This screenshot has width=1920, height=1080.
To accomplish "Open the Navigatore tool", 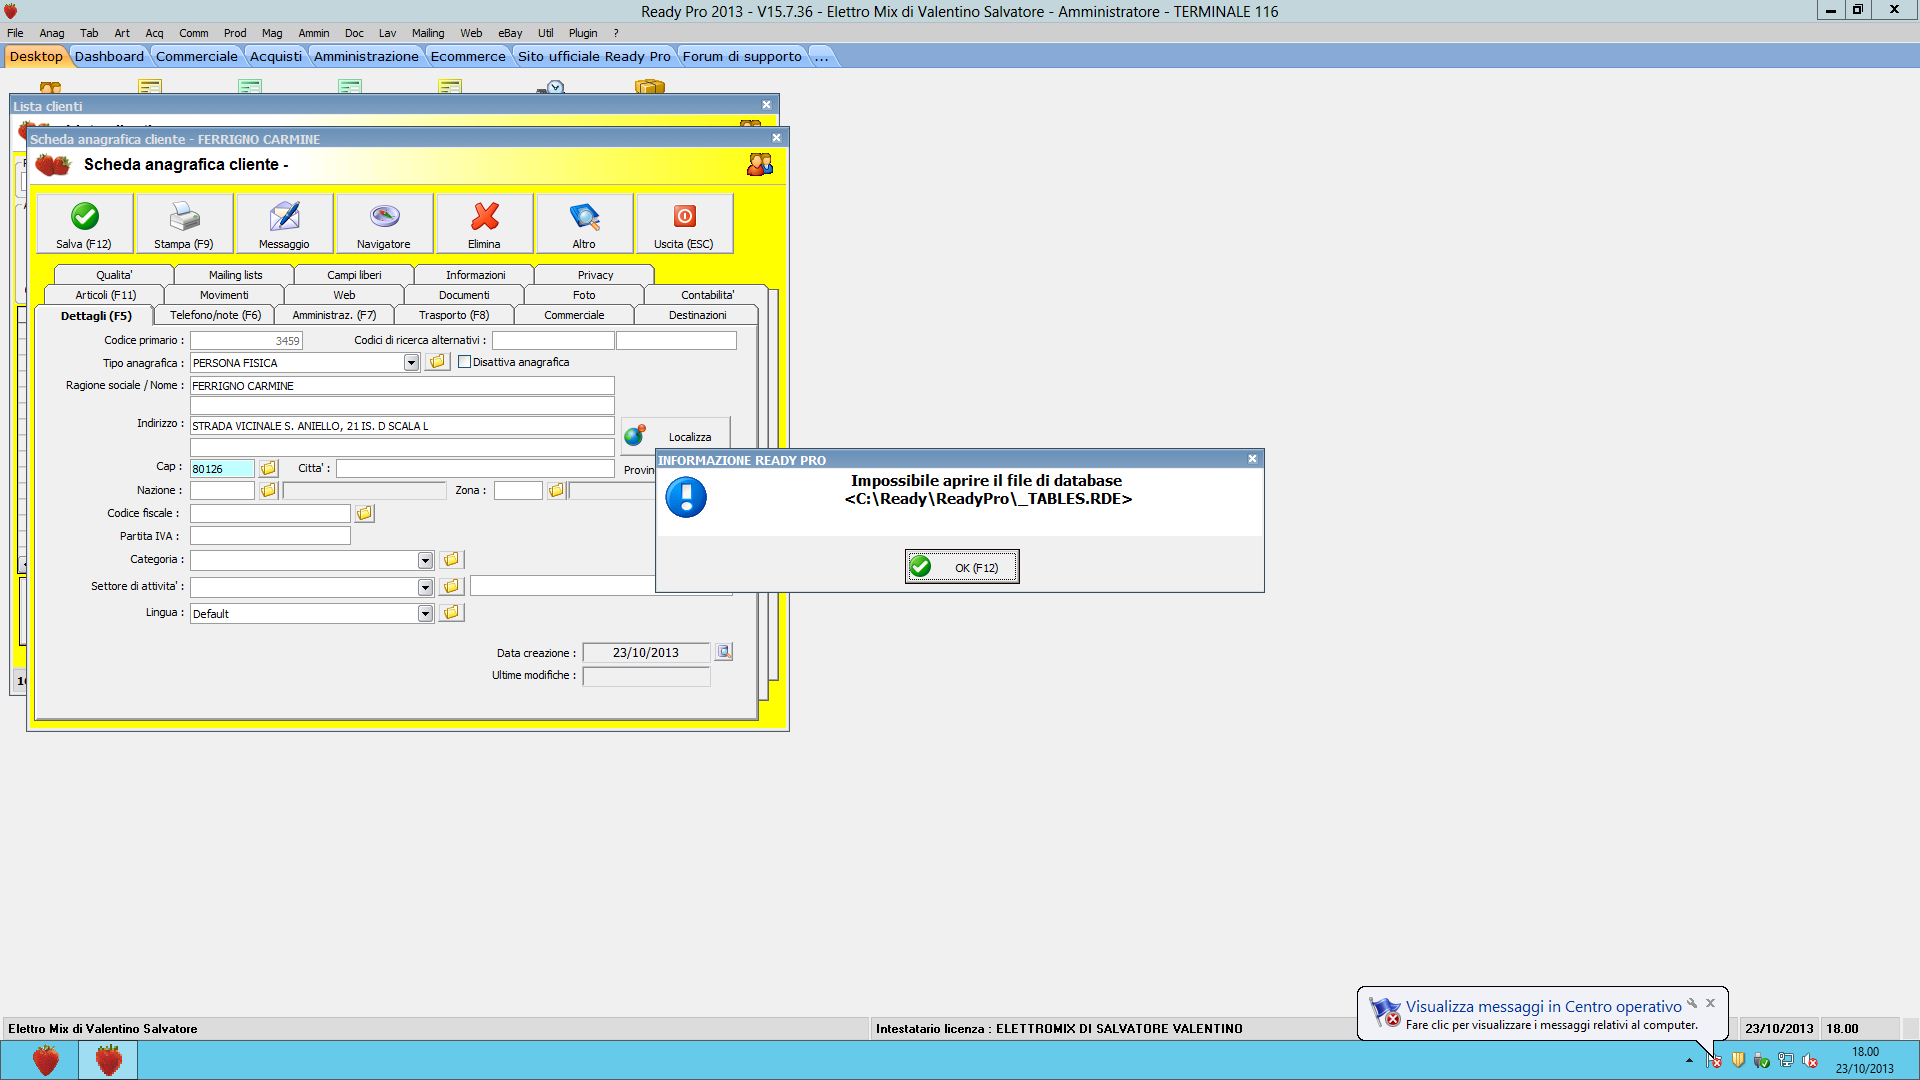I will [x=384, y=223].
